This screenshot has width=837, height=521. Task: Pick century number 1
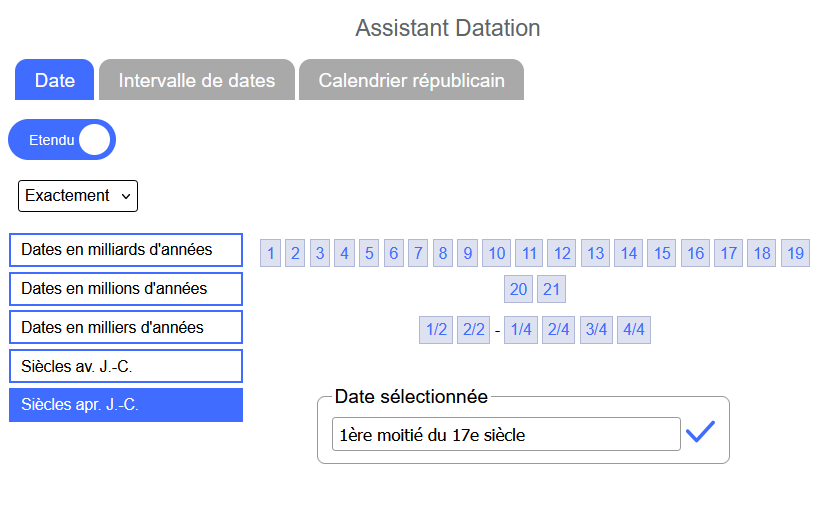(270, 253)
